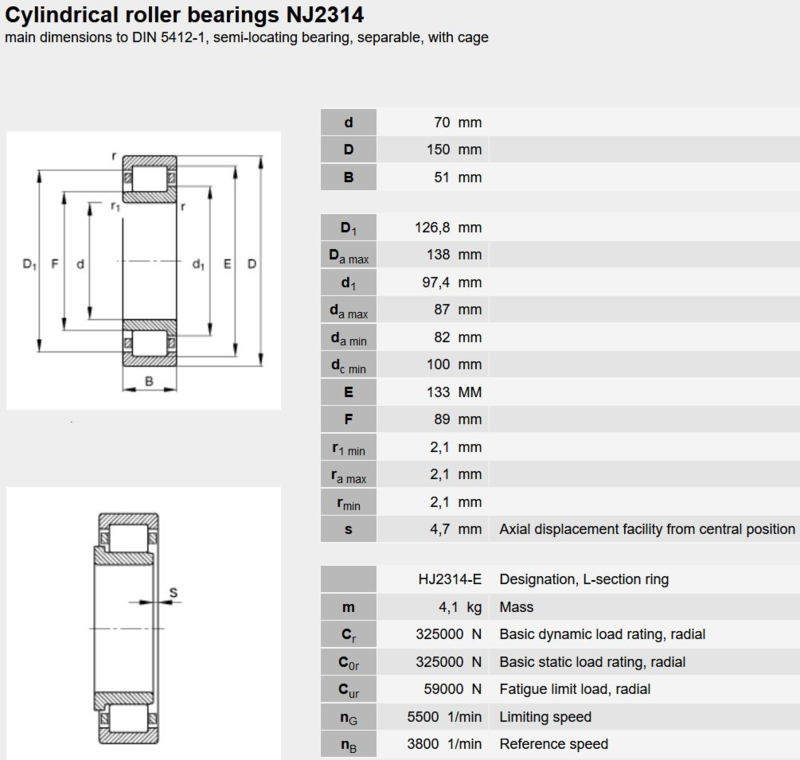Click the '100 mm' dc min value

click(454, 364)
